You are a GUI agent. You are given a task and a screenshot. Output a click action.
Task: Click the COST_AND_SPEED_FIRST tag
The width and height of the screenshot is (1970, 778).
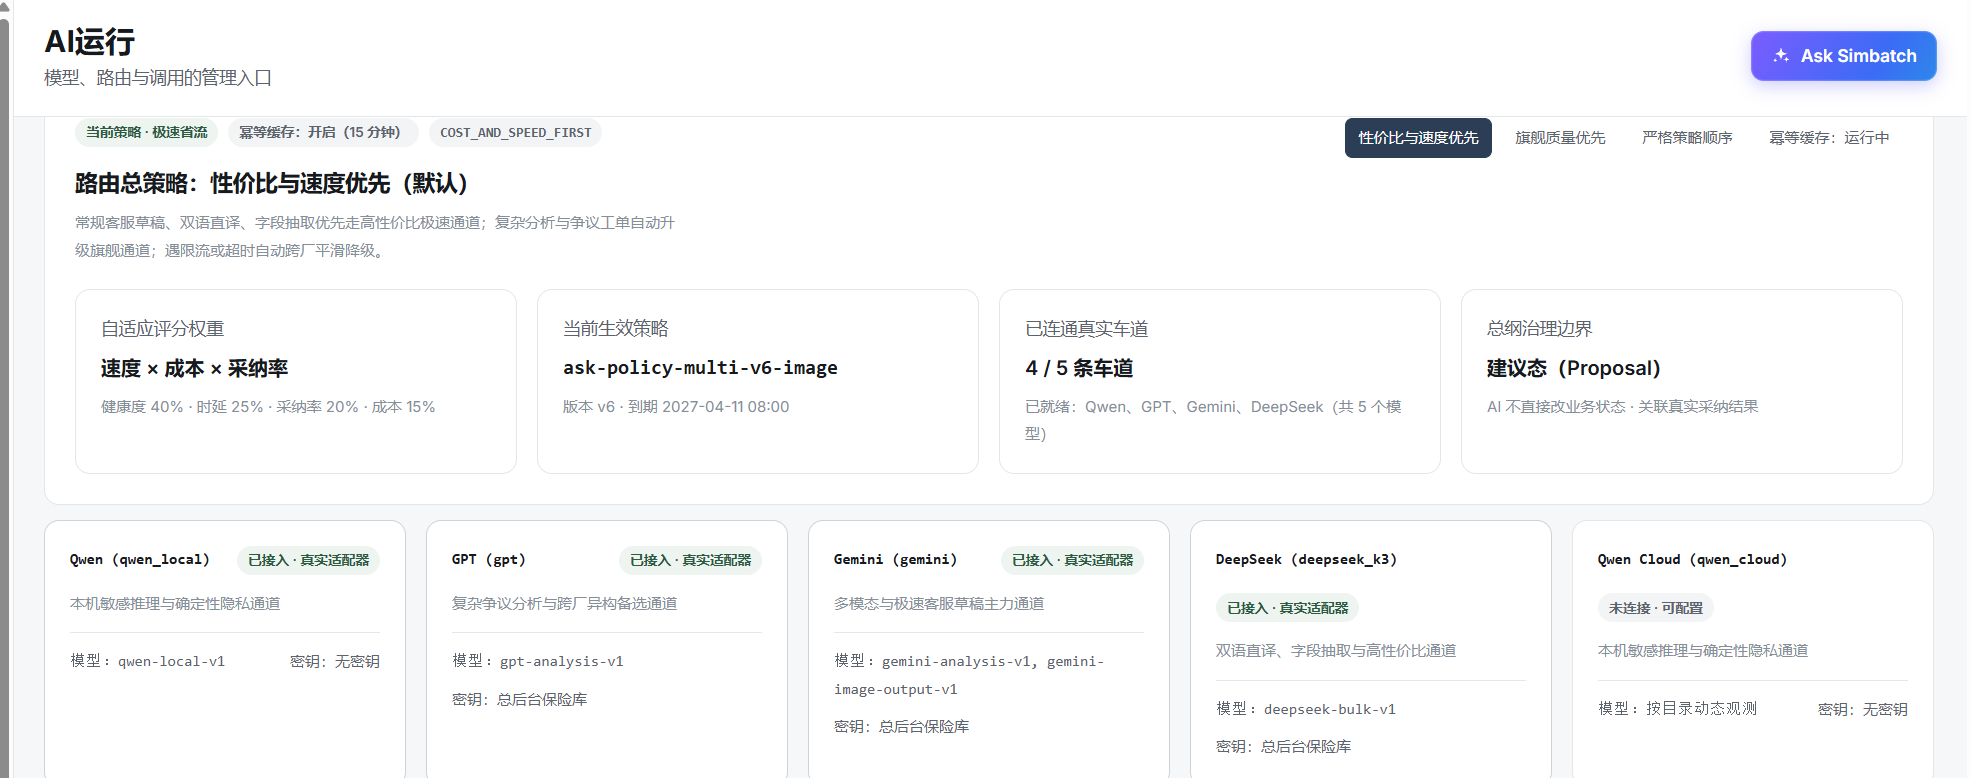pos(516,132)
